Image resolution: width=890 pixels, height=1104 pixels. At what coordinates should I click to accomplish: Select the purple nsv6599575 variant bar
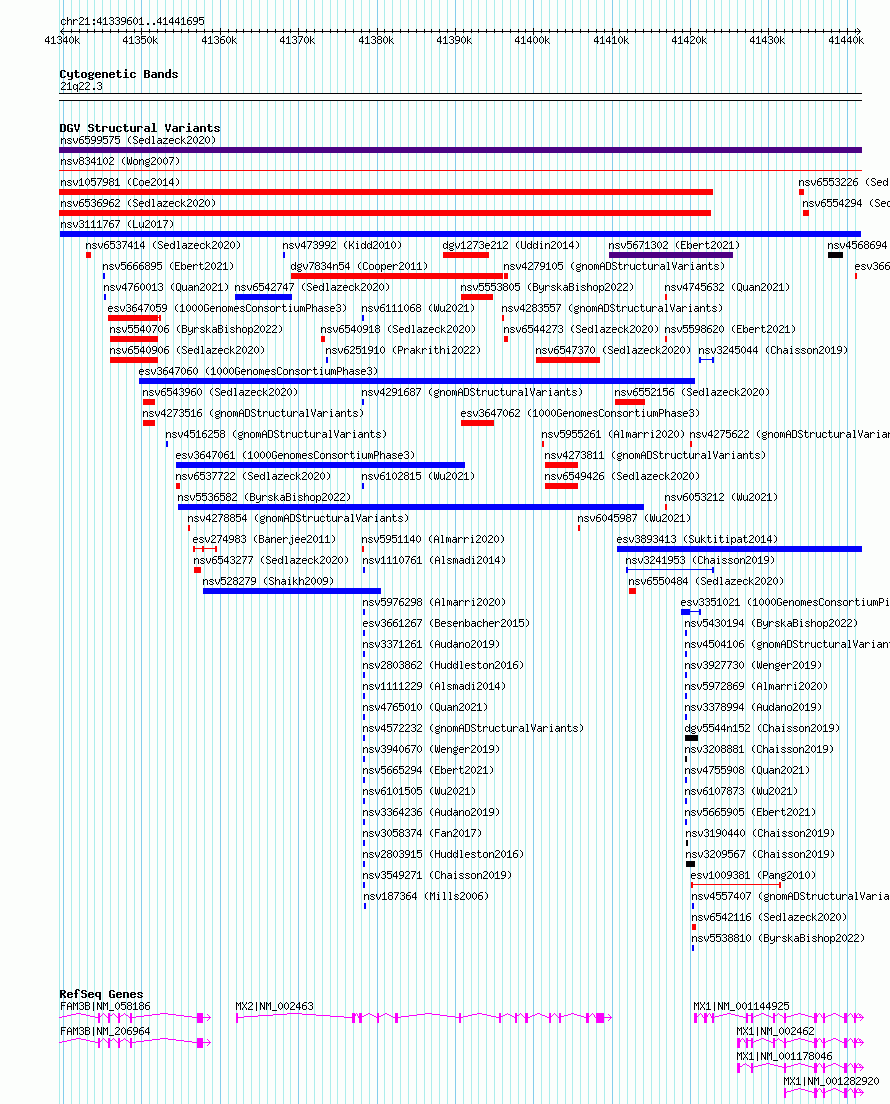click(460, 150)
